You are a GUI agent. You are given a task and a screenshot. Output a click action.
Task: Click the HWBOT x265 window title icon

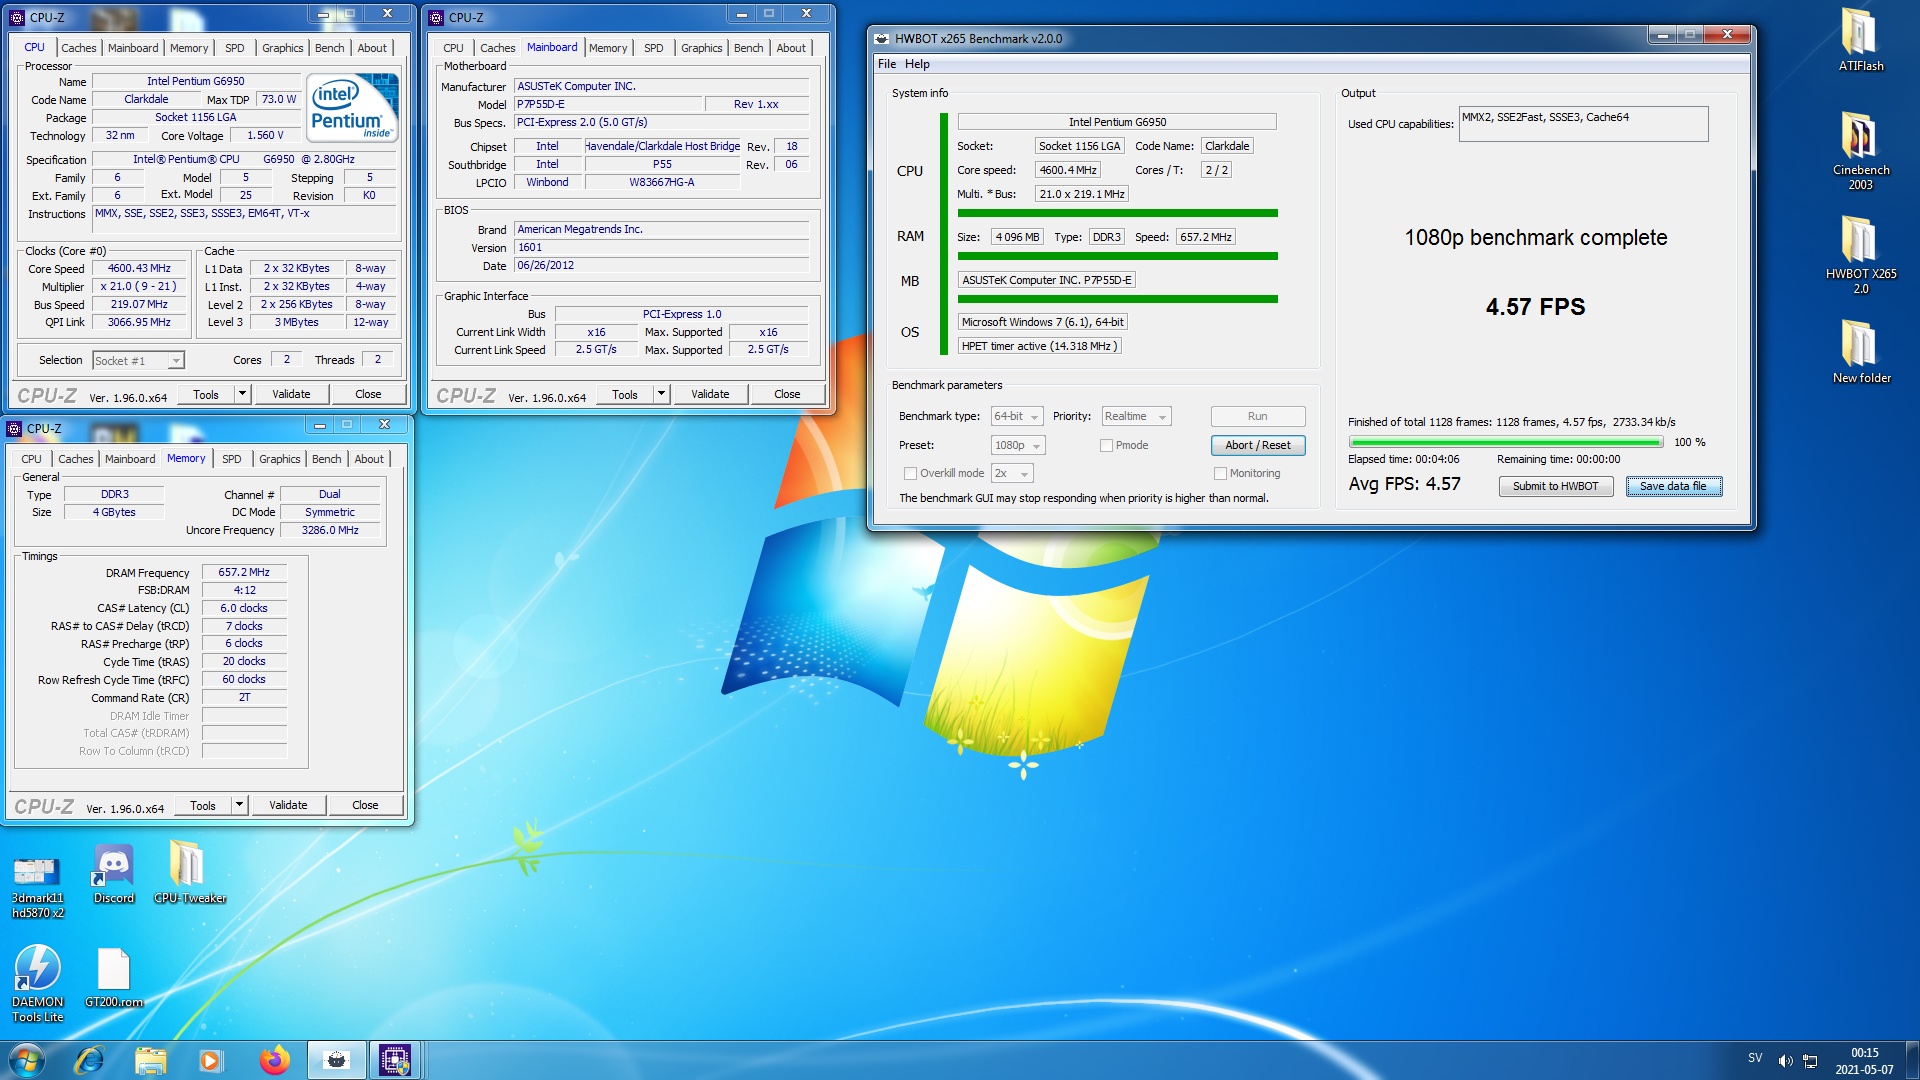pyautogui.click(x=881, y=39)
